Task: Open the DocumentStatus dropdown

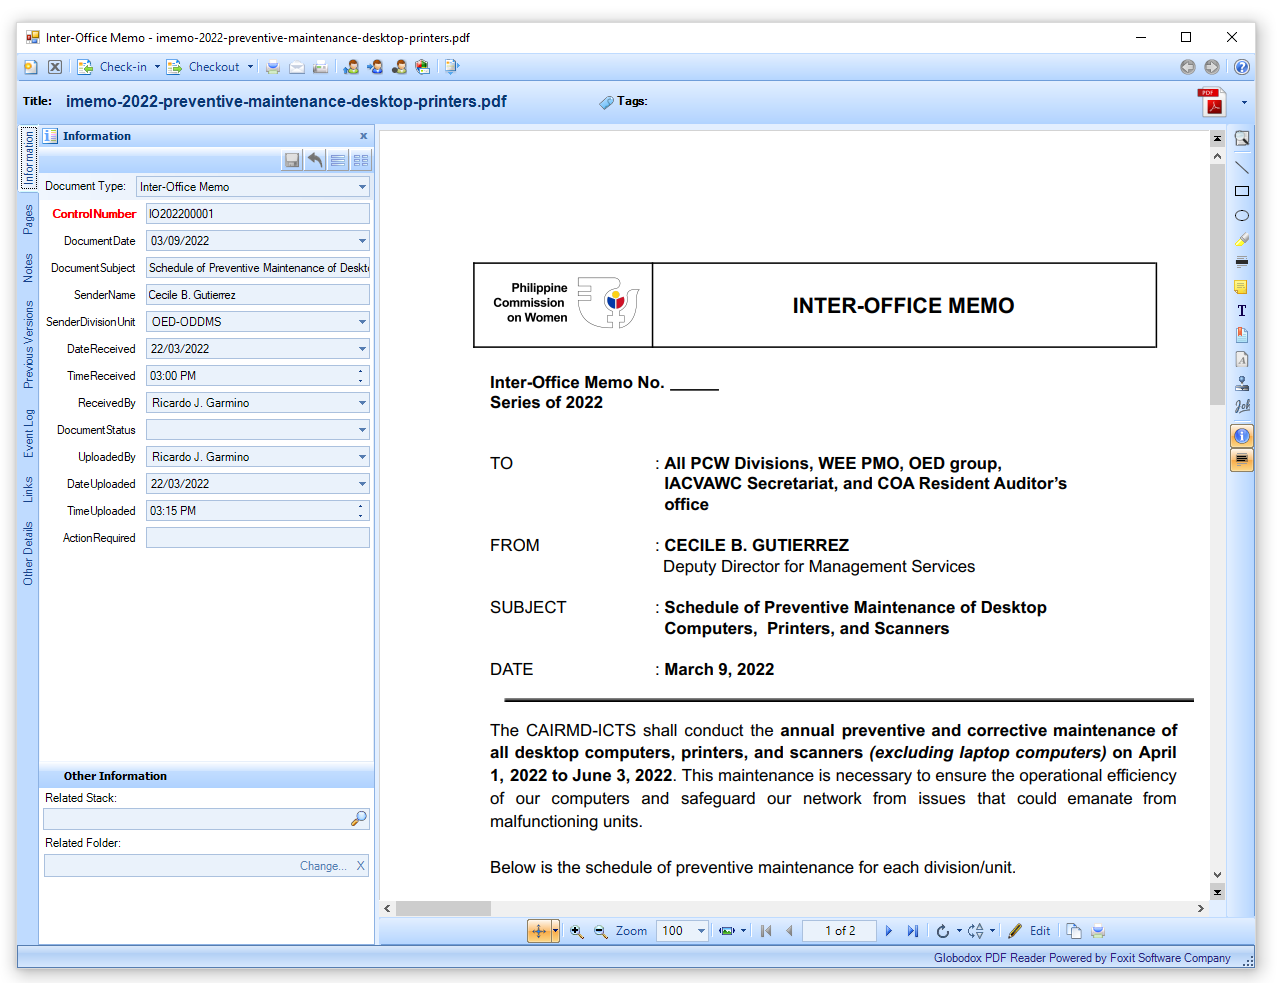Action: 362,430
